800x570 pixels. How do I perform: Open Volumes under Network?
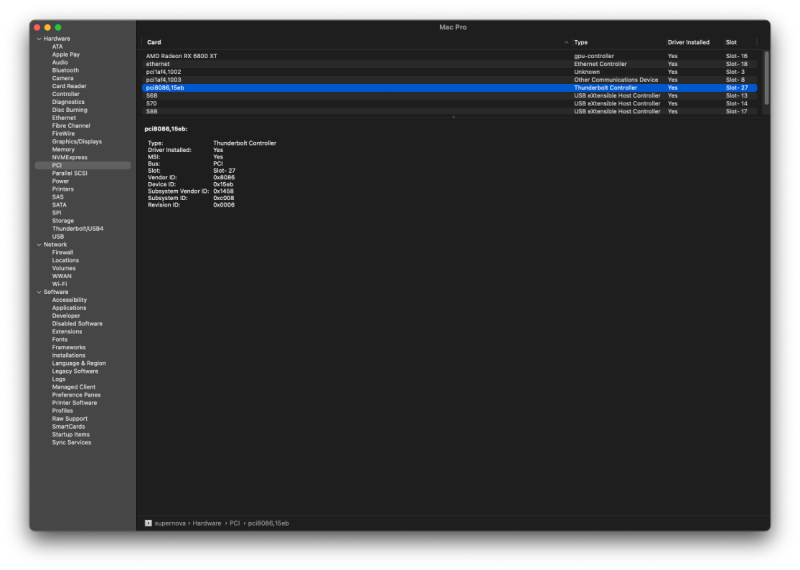point(64,268)
